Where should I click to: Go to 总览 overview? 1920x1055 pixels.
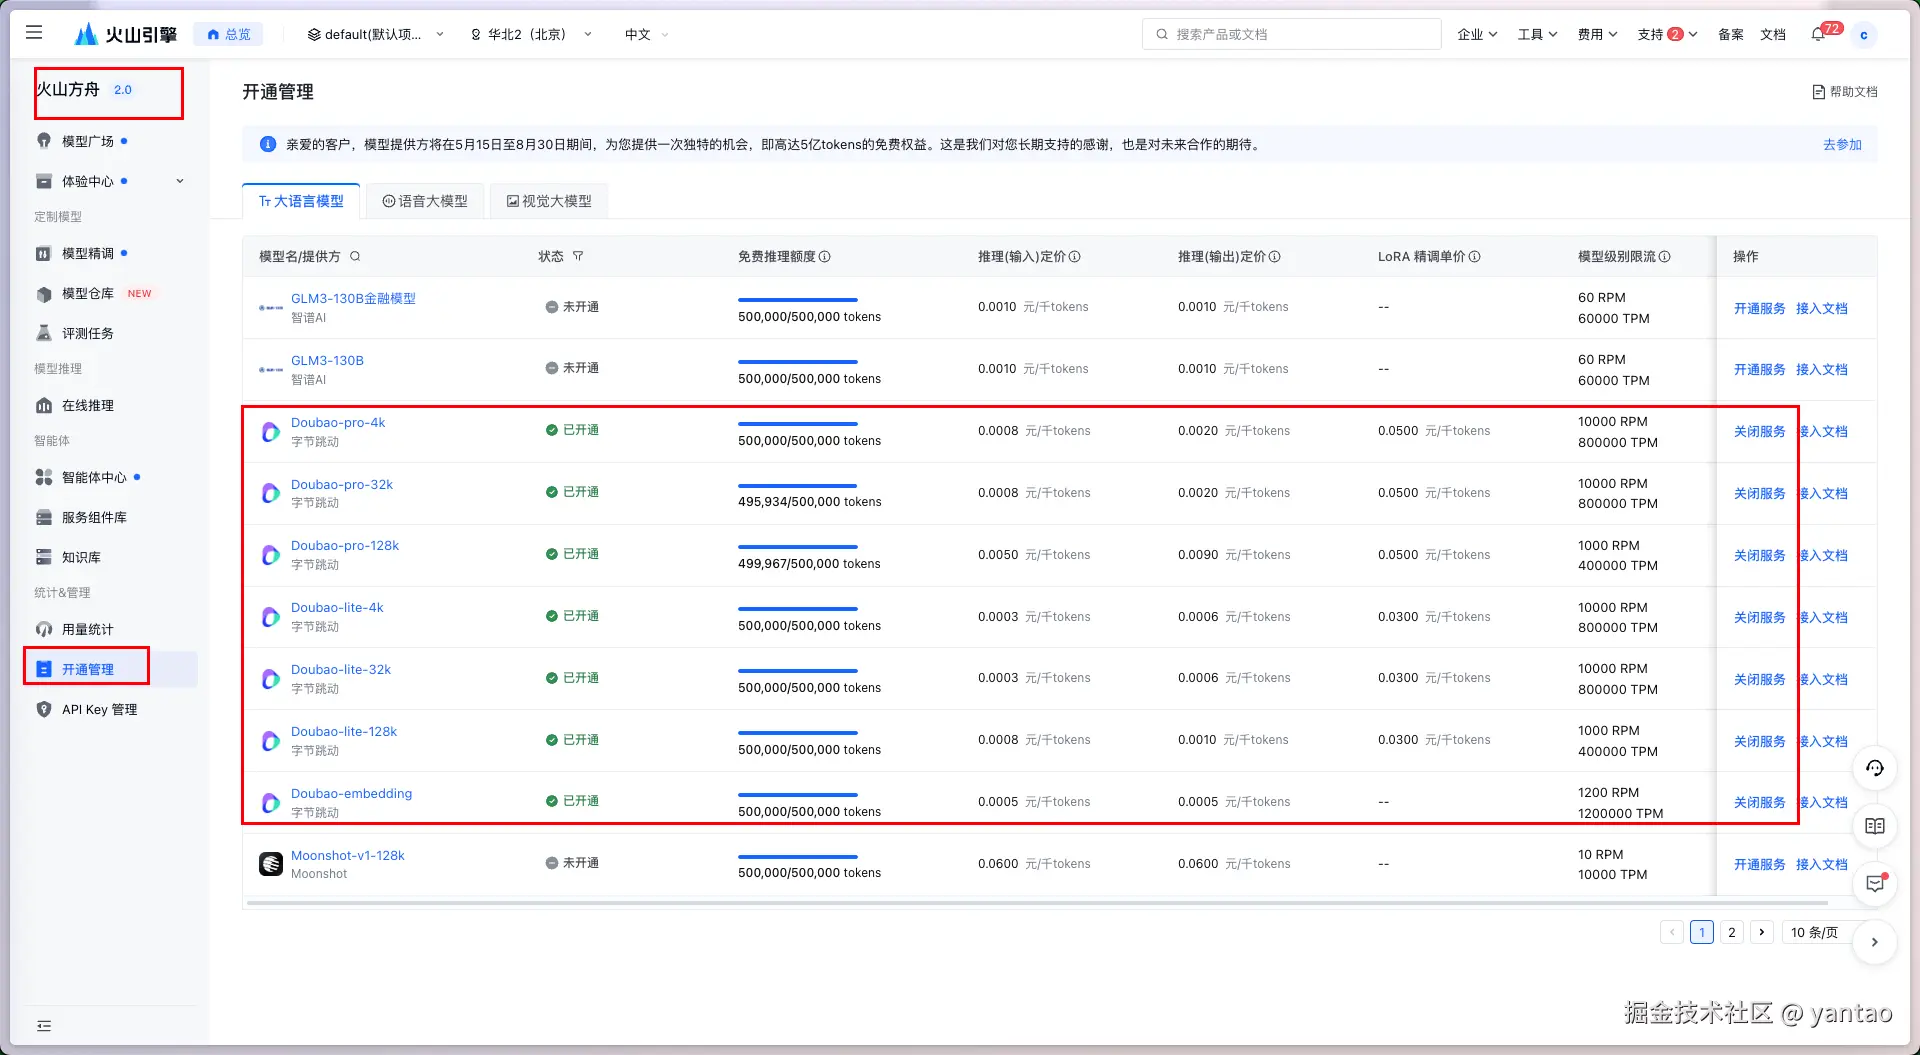[229, 34]
